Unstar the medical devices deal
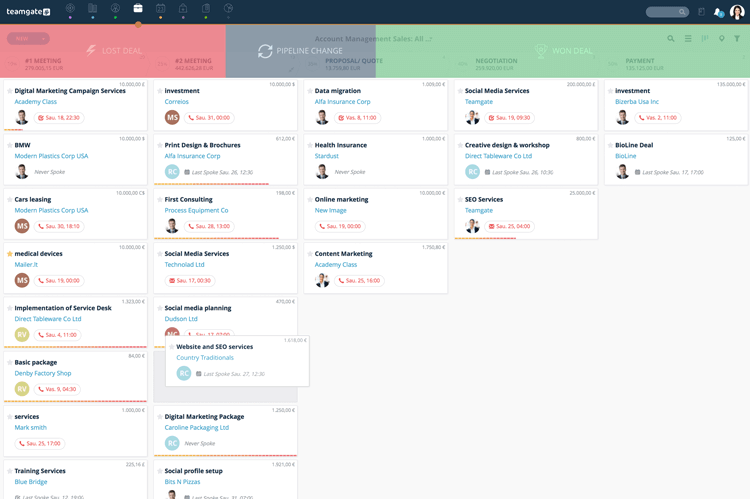750x499 pixels. [x=10, y=254]
